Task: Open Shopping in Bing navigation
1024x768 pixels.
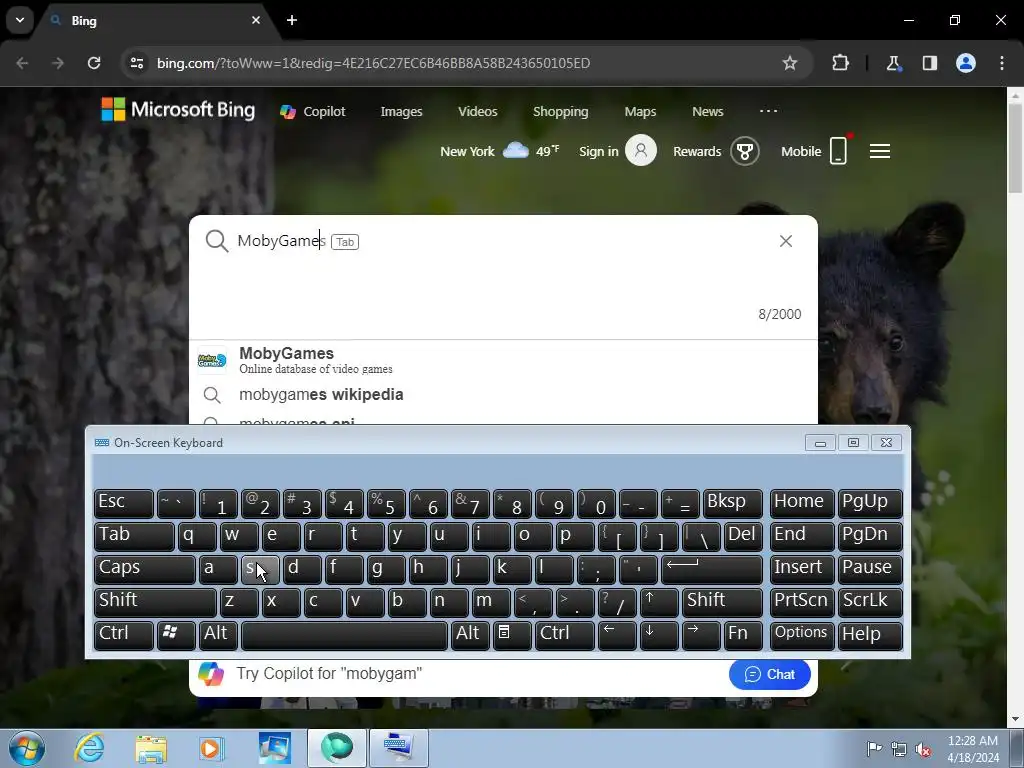Action: [560, 112]
